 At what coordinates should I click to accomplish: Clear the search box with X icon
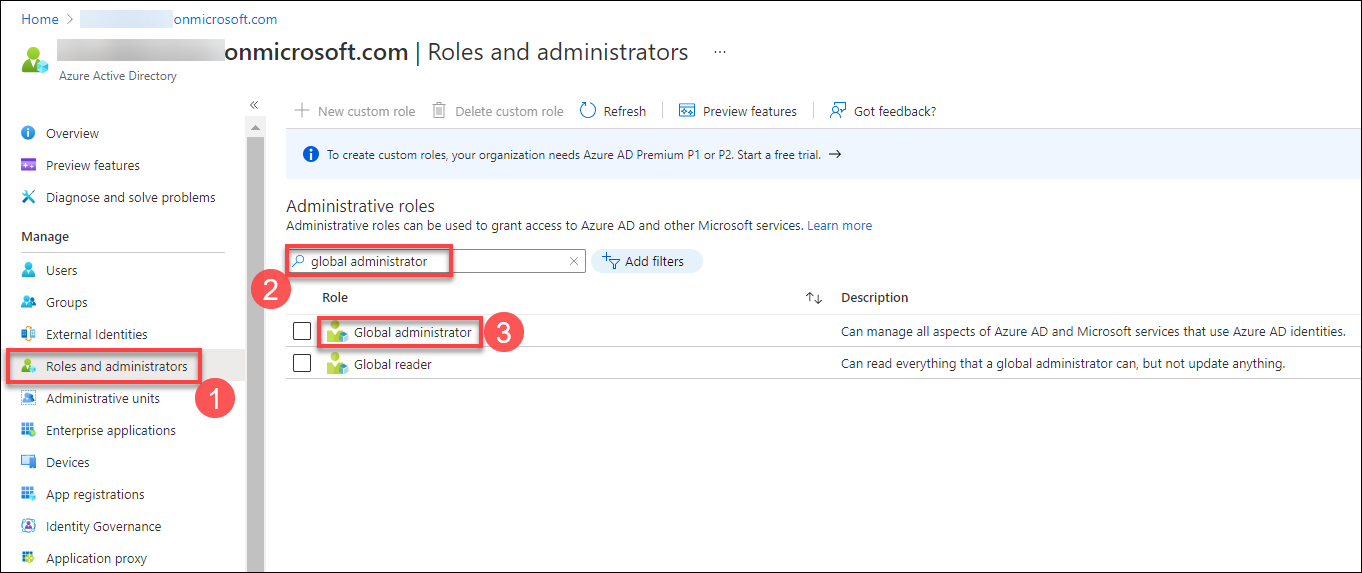(x=574, y=261)
